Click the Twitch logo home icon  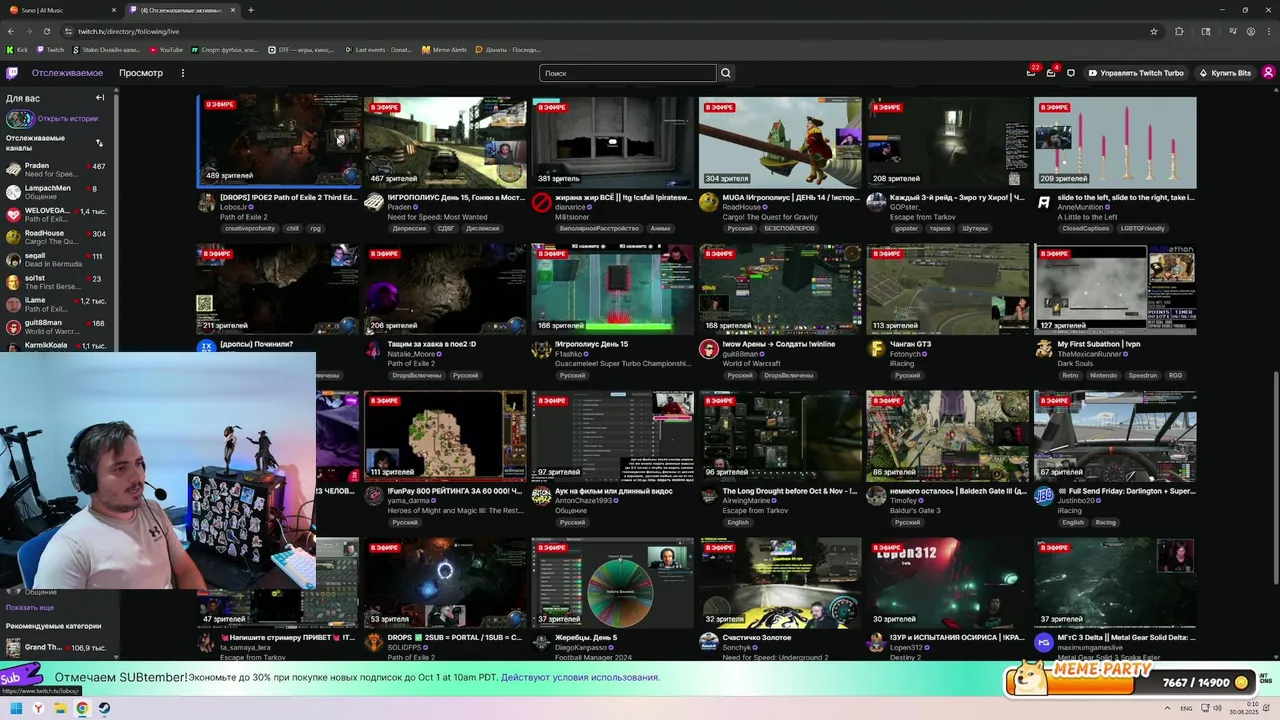[12, 73]
